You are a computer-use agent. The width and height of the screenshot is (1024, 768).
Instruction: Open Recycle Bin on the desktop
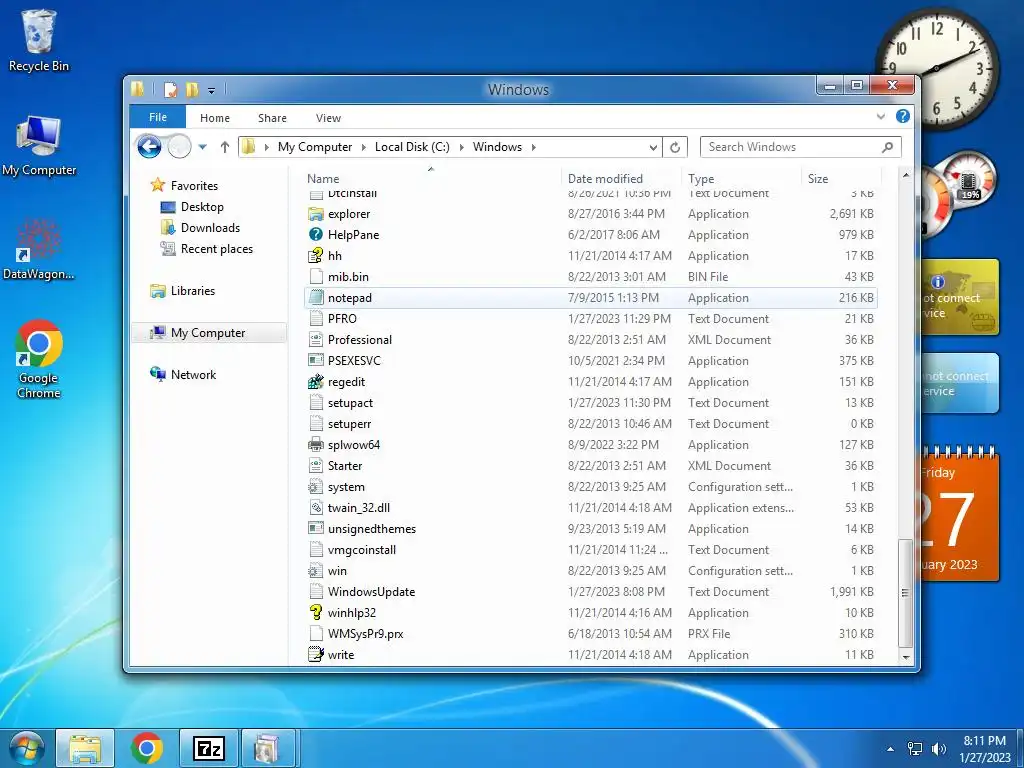coord(39,40)
